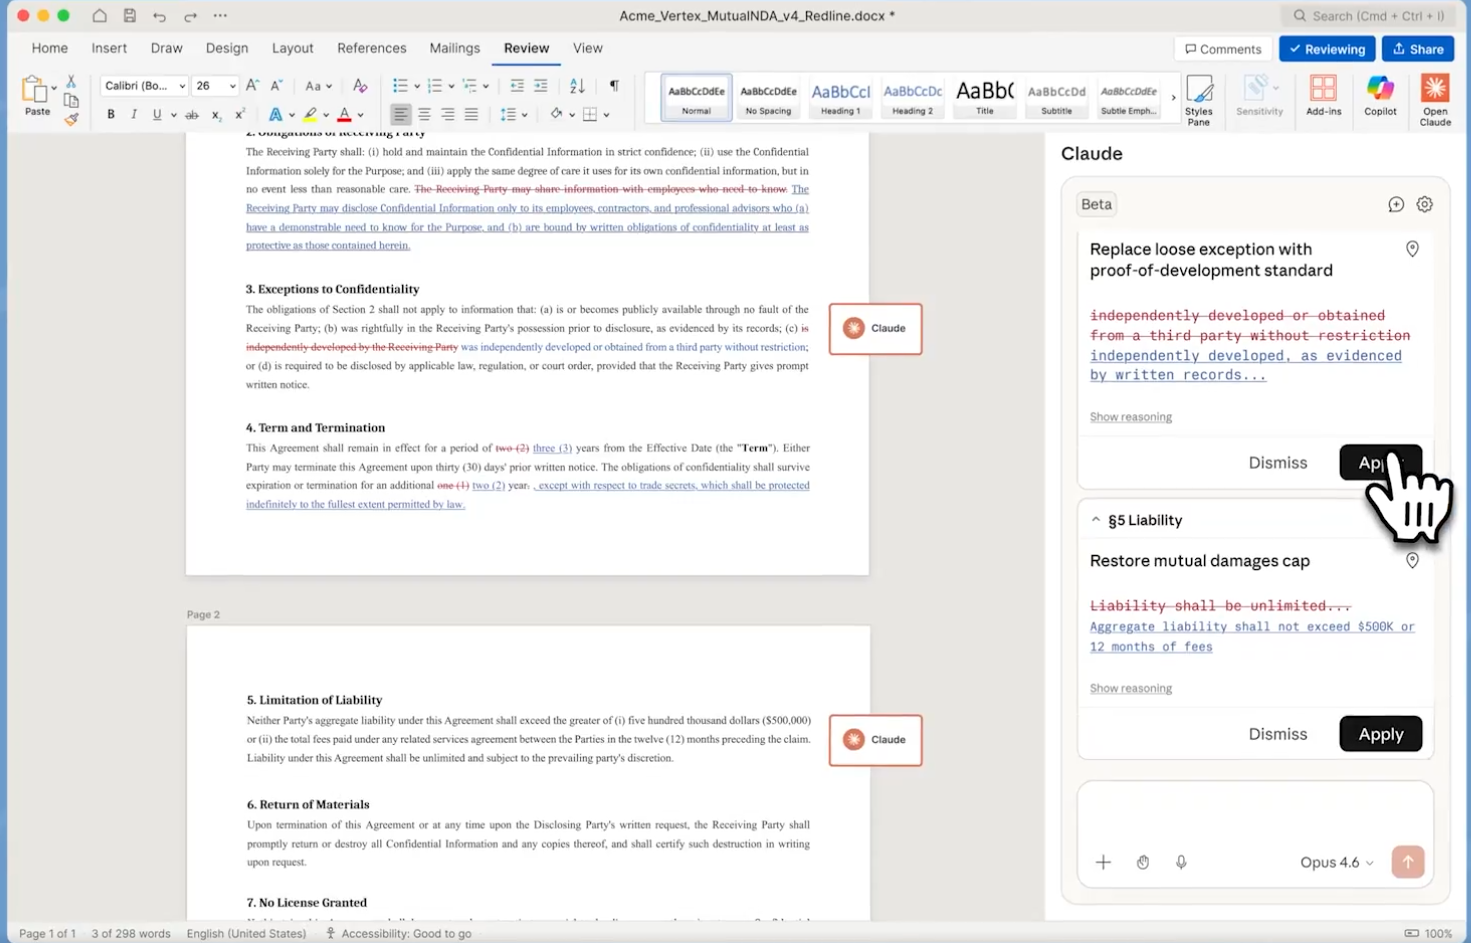Viewport: 1471px width, 943px height.
Task: Start voice input with the microphone icon
Action: point(1181,862)
